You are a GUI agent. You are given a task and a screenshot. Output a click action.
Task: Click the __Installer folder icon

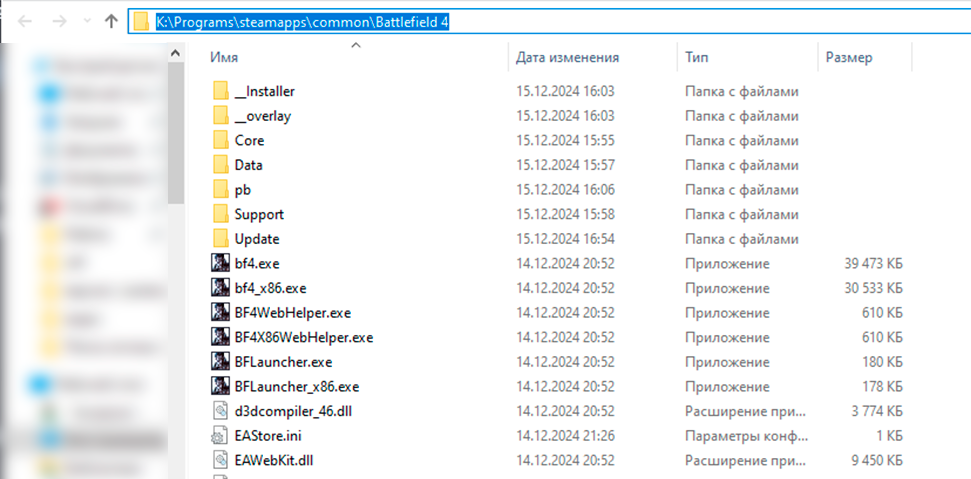pyautogui.click(x=220, y=91)
